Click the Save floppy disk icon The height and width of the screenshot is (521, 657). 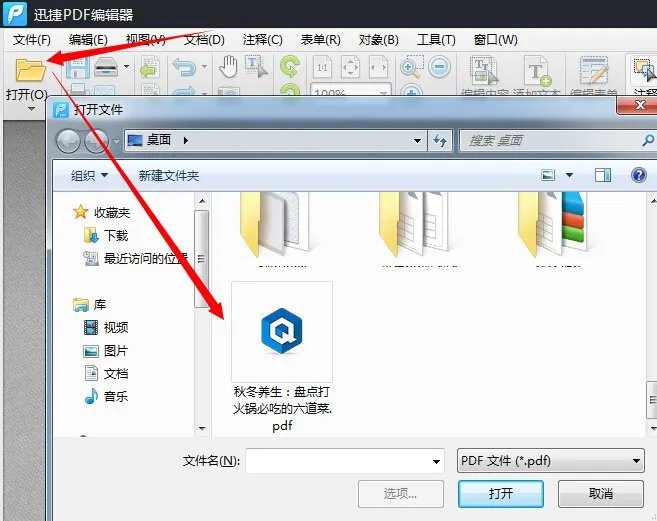click(x=78, y=67)
